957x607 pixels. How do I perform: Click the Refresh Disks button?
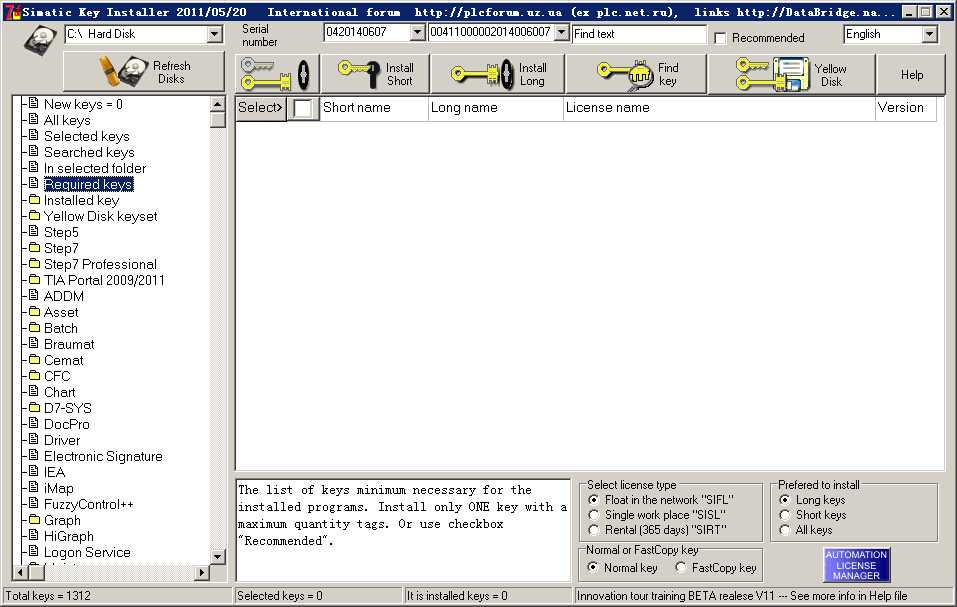[x=144, y=73]
